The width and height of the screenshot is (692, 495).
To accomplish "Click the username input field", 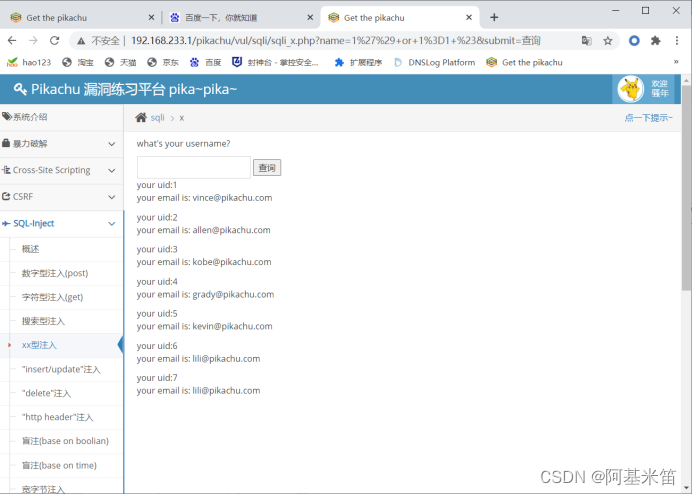I will 194,167.
